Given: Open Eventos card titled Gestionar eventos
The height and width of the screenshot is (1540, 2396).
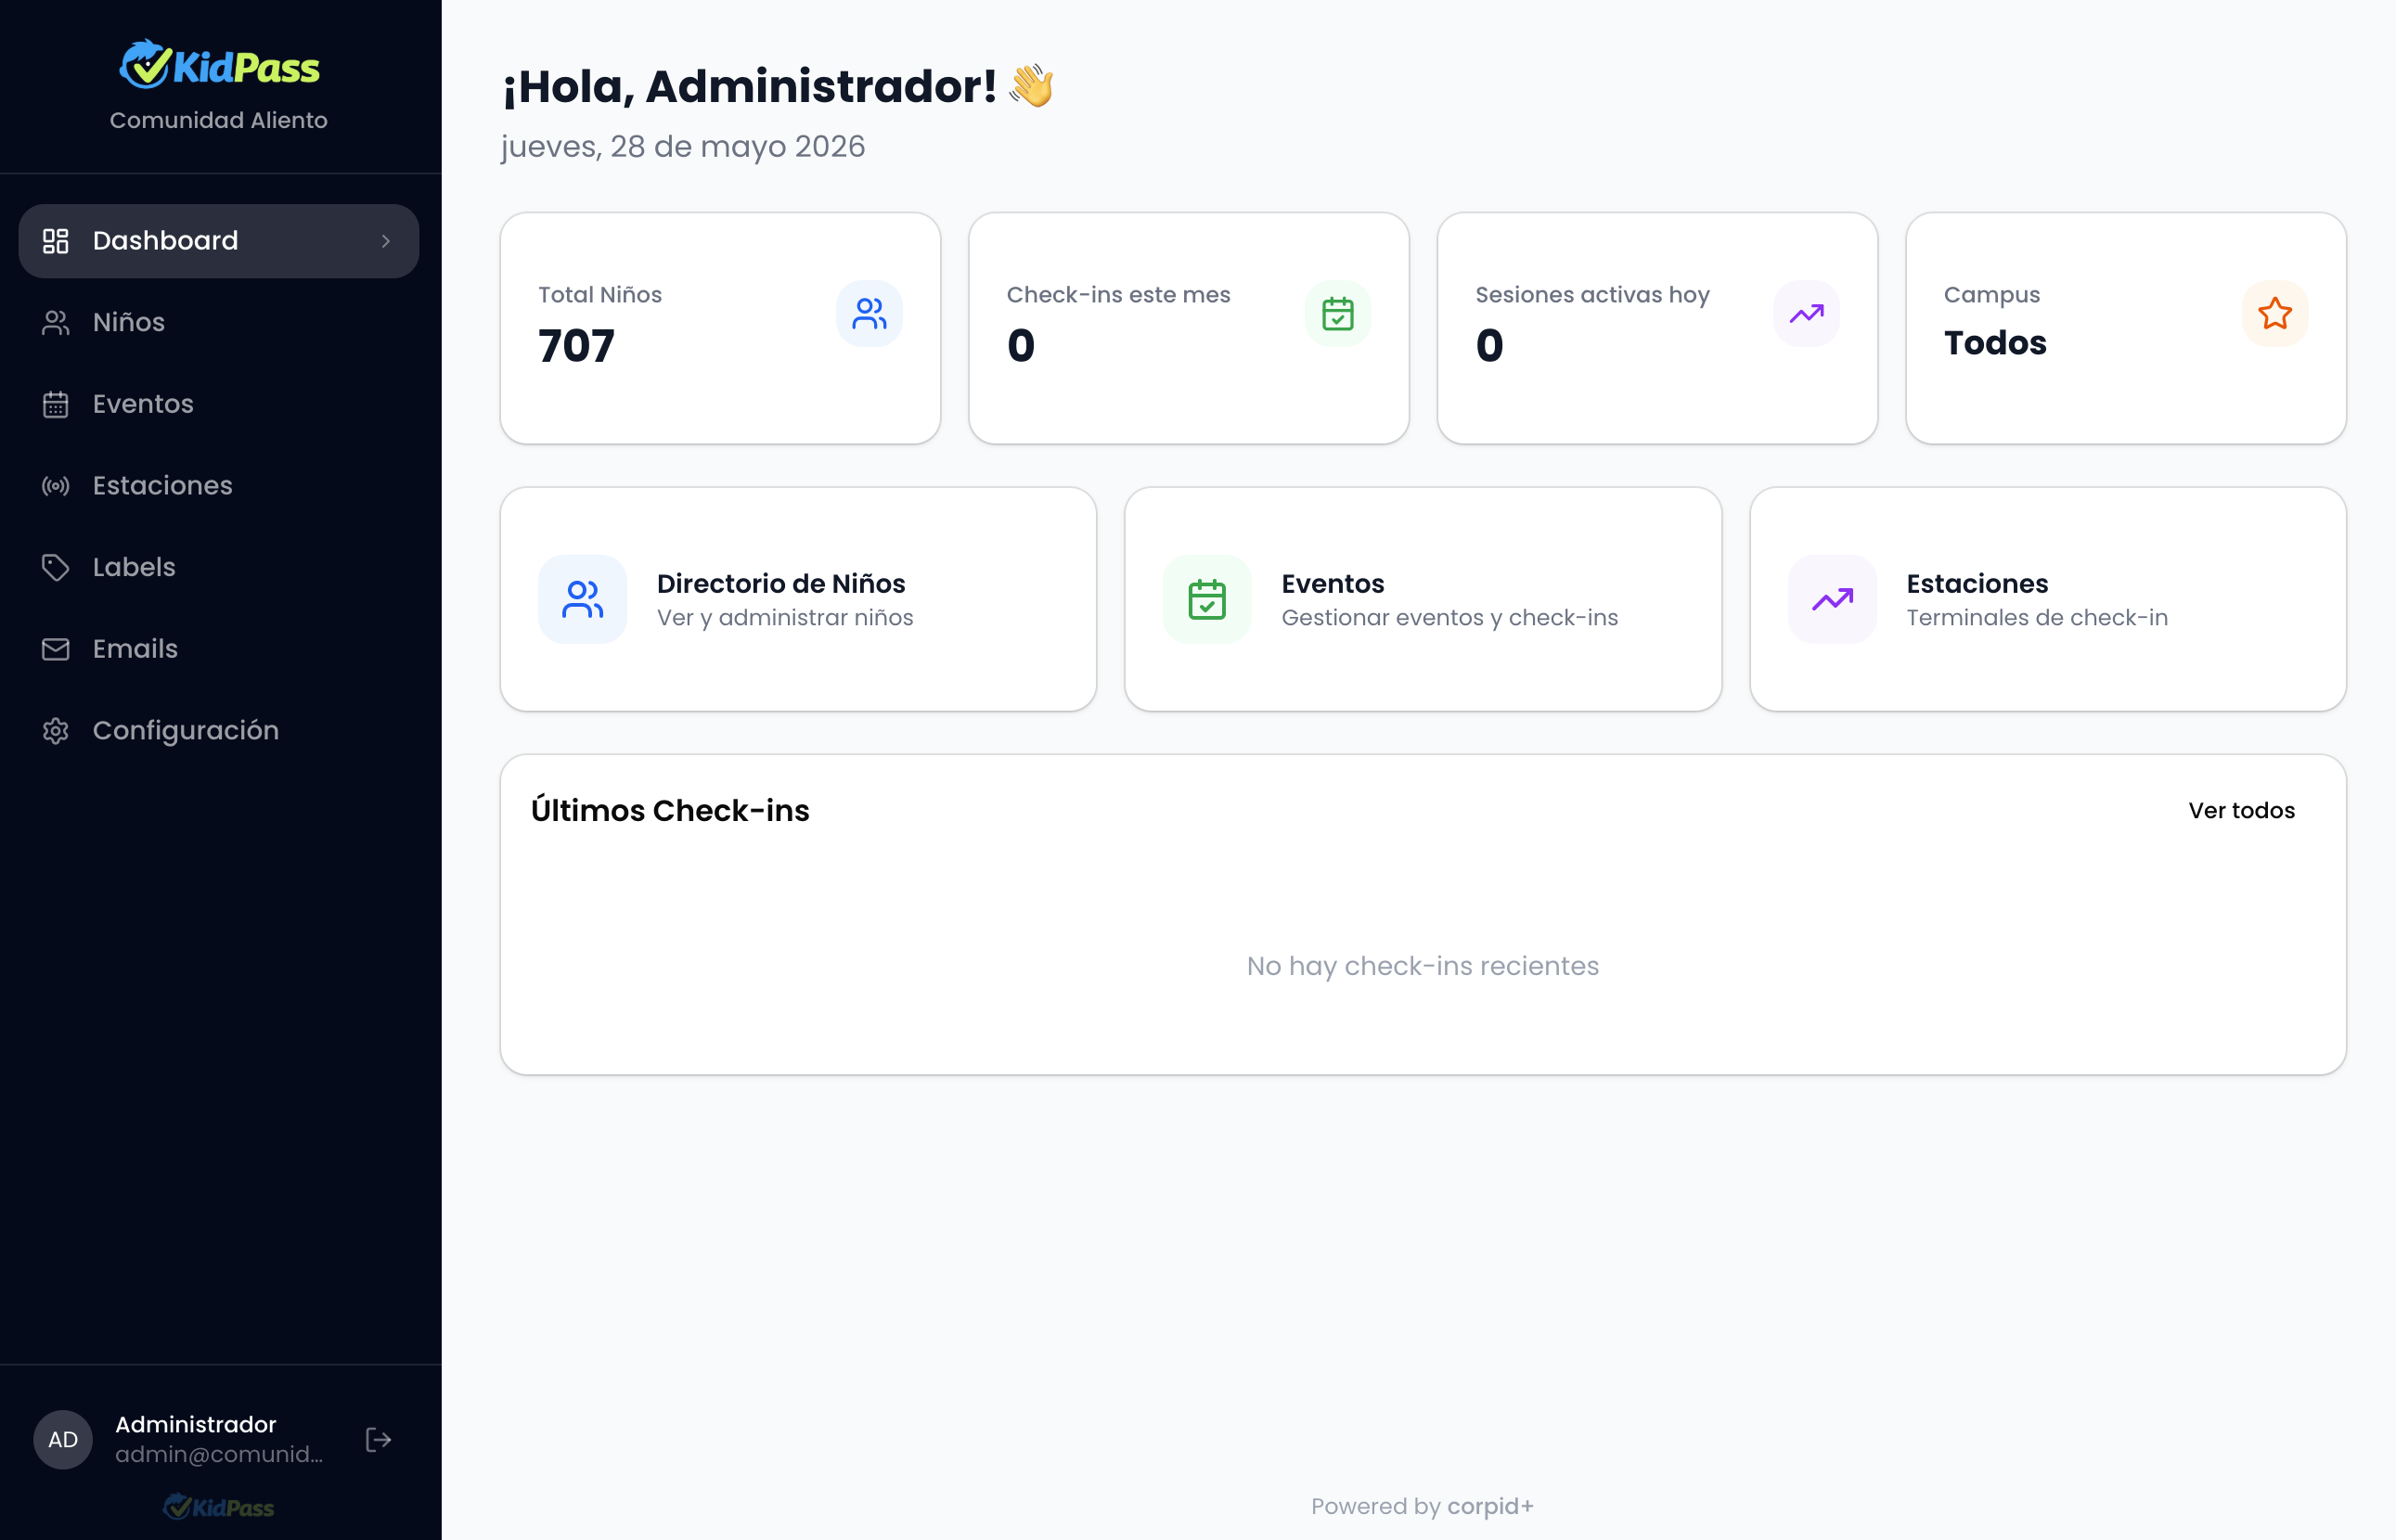Looking at the screenshot, I should [x=1423, y=599].
